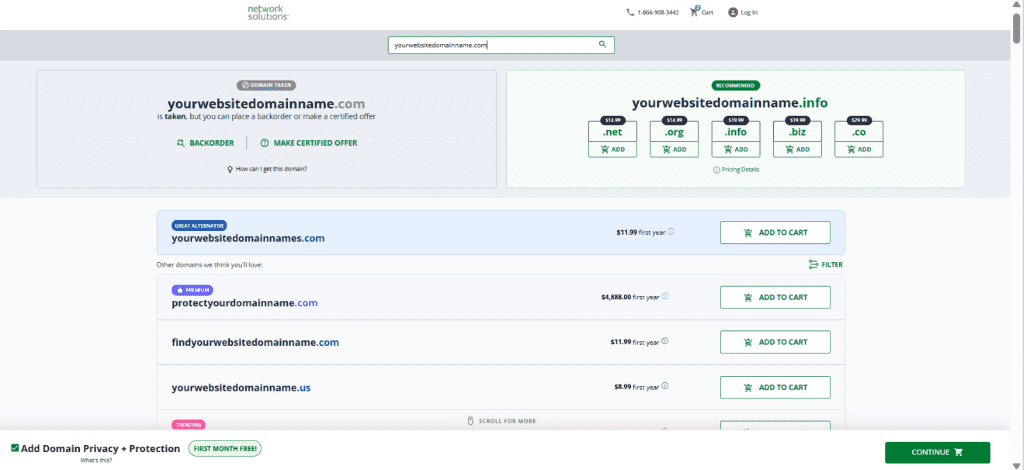The image size is (1024, 470).
Task: Click 'protectyourdomainname.com' domain name text
Action: pos(244,304)
